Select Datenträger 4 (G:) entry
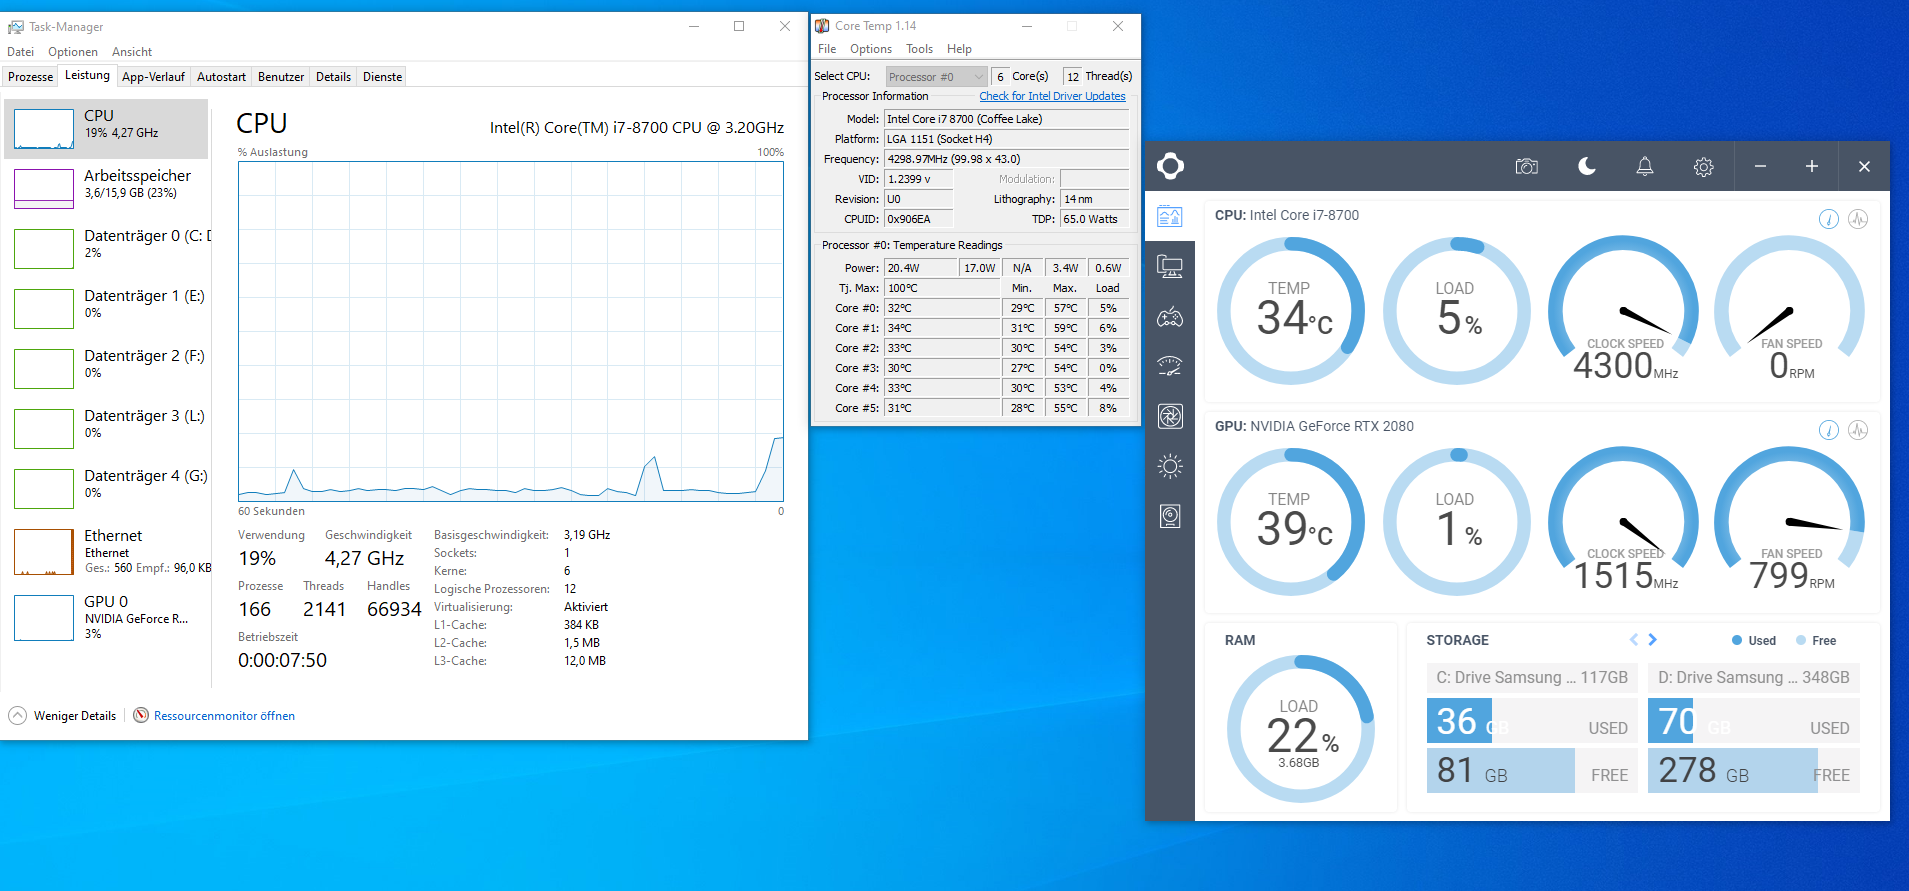Image resolution: width=1909 pixels, height=891 pixels. (106, 489)
